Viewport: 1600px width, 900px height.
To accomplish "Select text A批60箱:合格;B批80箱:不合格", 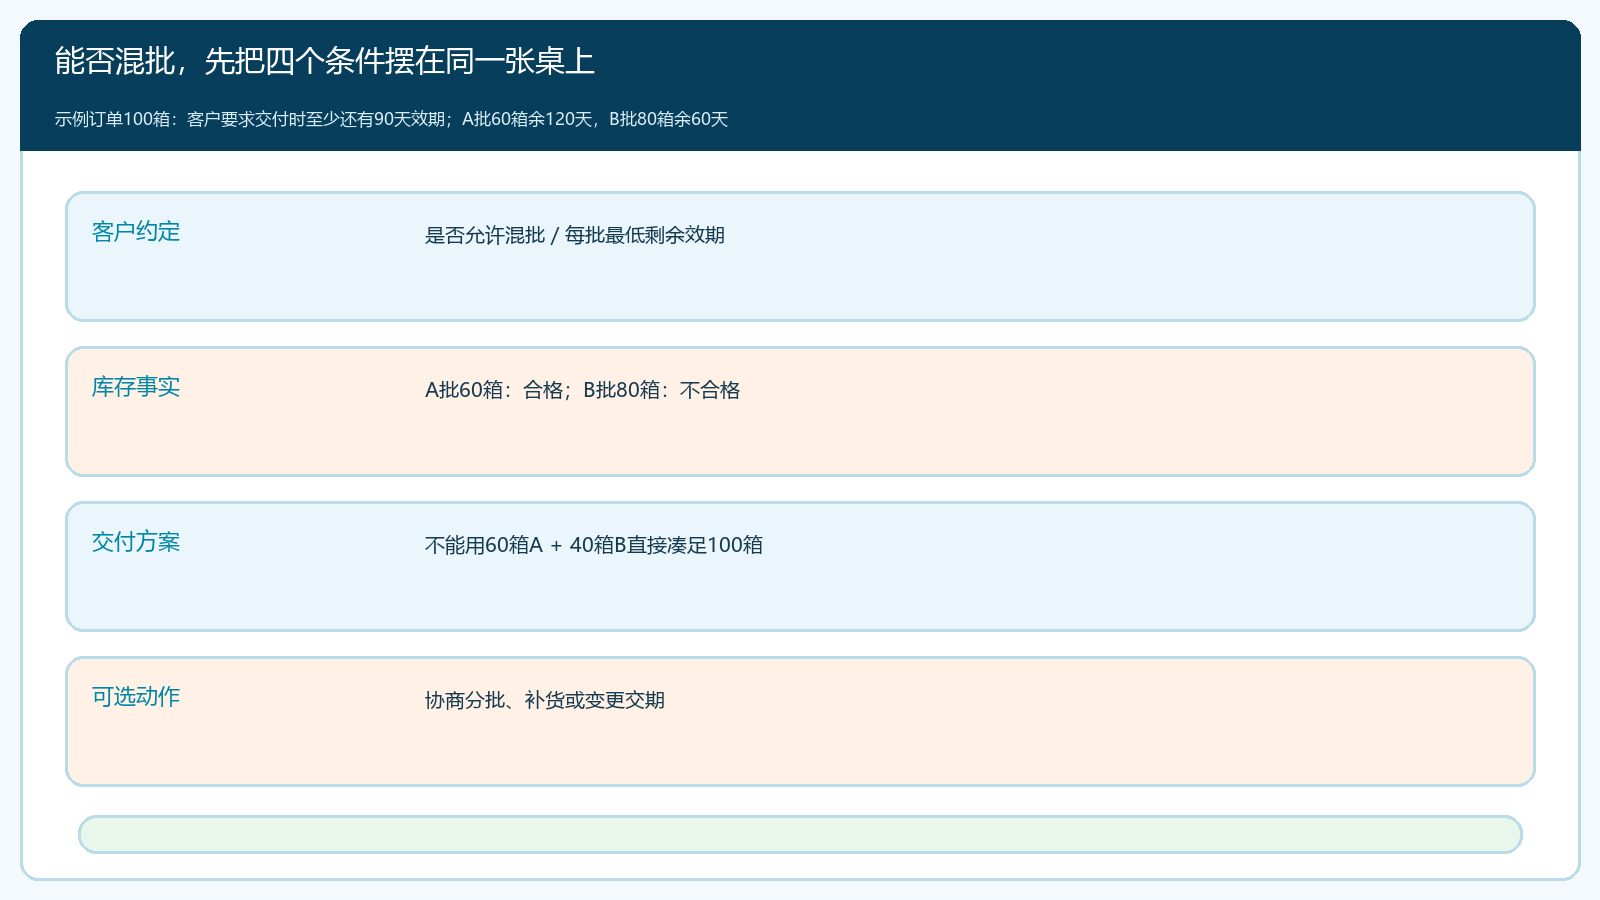I will 583,390.
